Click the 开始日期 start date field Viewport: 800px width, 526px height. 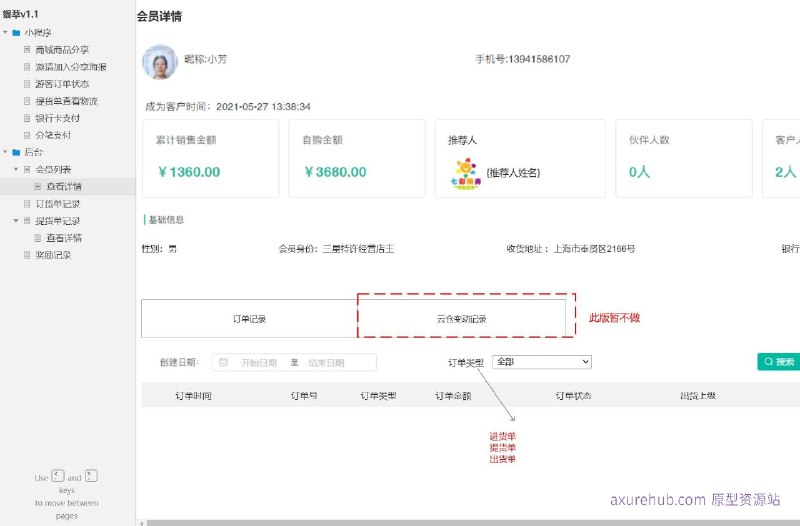tap(259, 362)
